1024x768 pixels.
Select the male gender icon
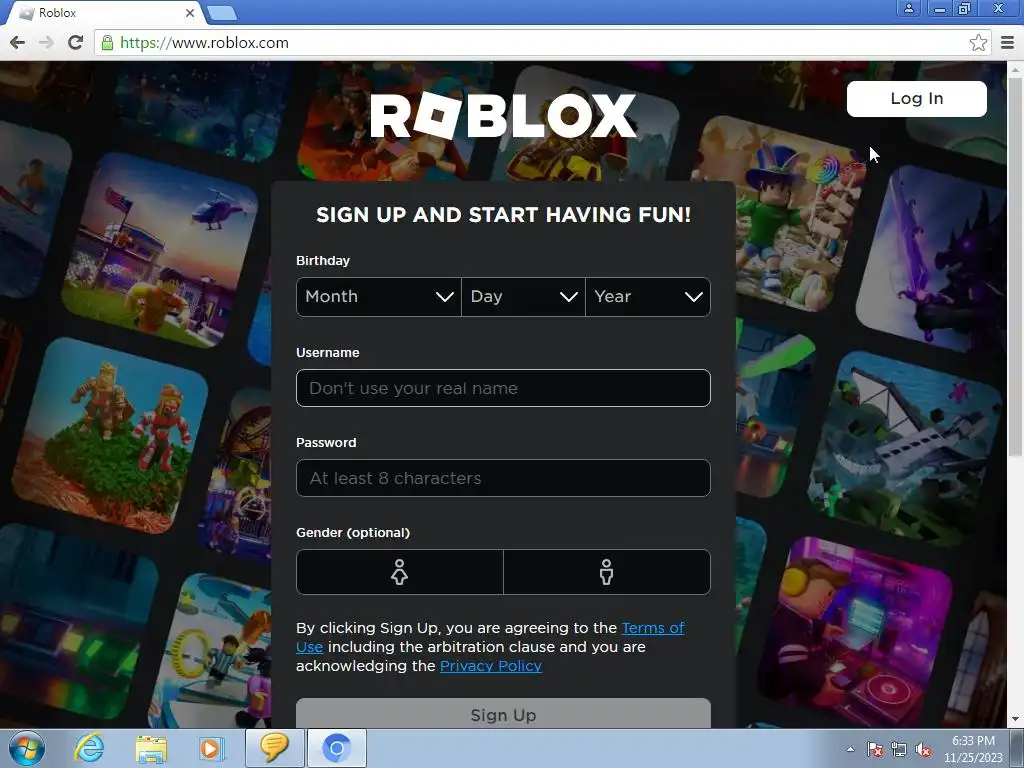click(607, 572)
